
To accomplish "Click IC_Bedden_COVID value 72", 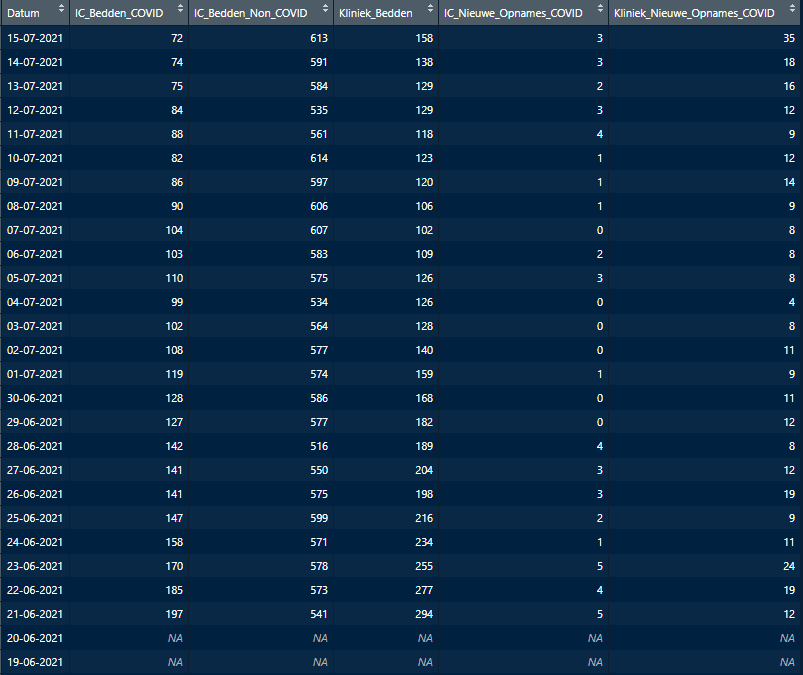I will click(x=177, y=38).
